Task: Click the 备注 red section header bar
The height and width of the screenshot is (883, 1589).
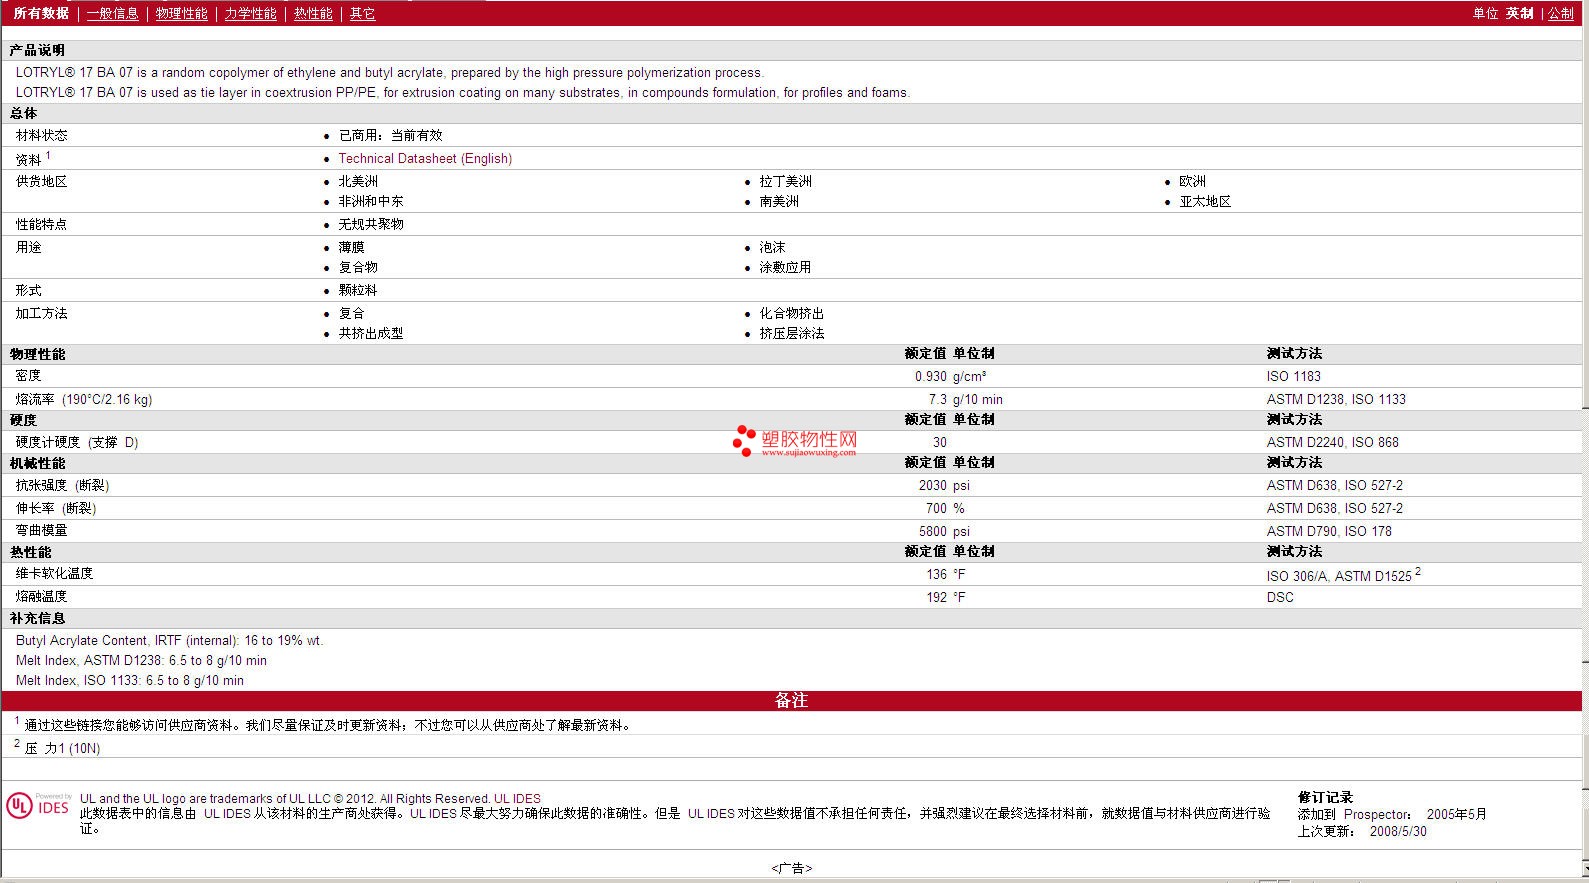Action: pos(791,700)
